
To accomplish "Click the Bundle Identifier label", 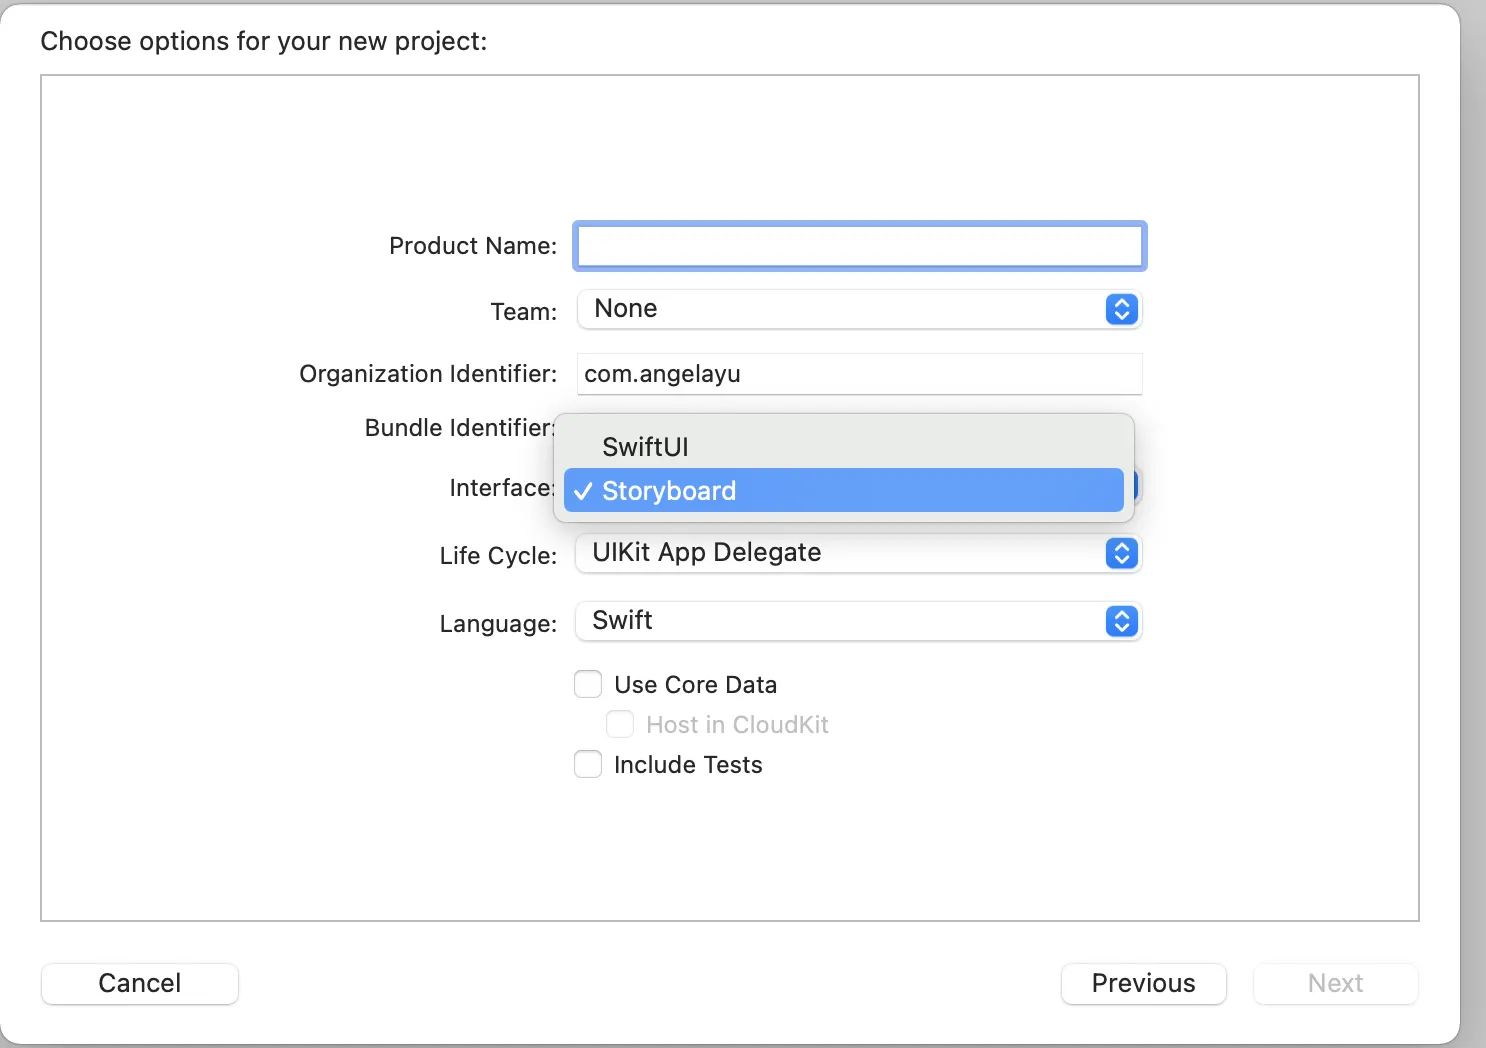I will (458, 428).
